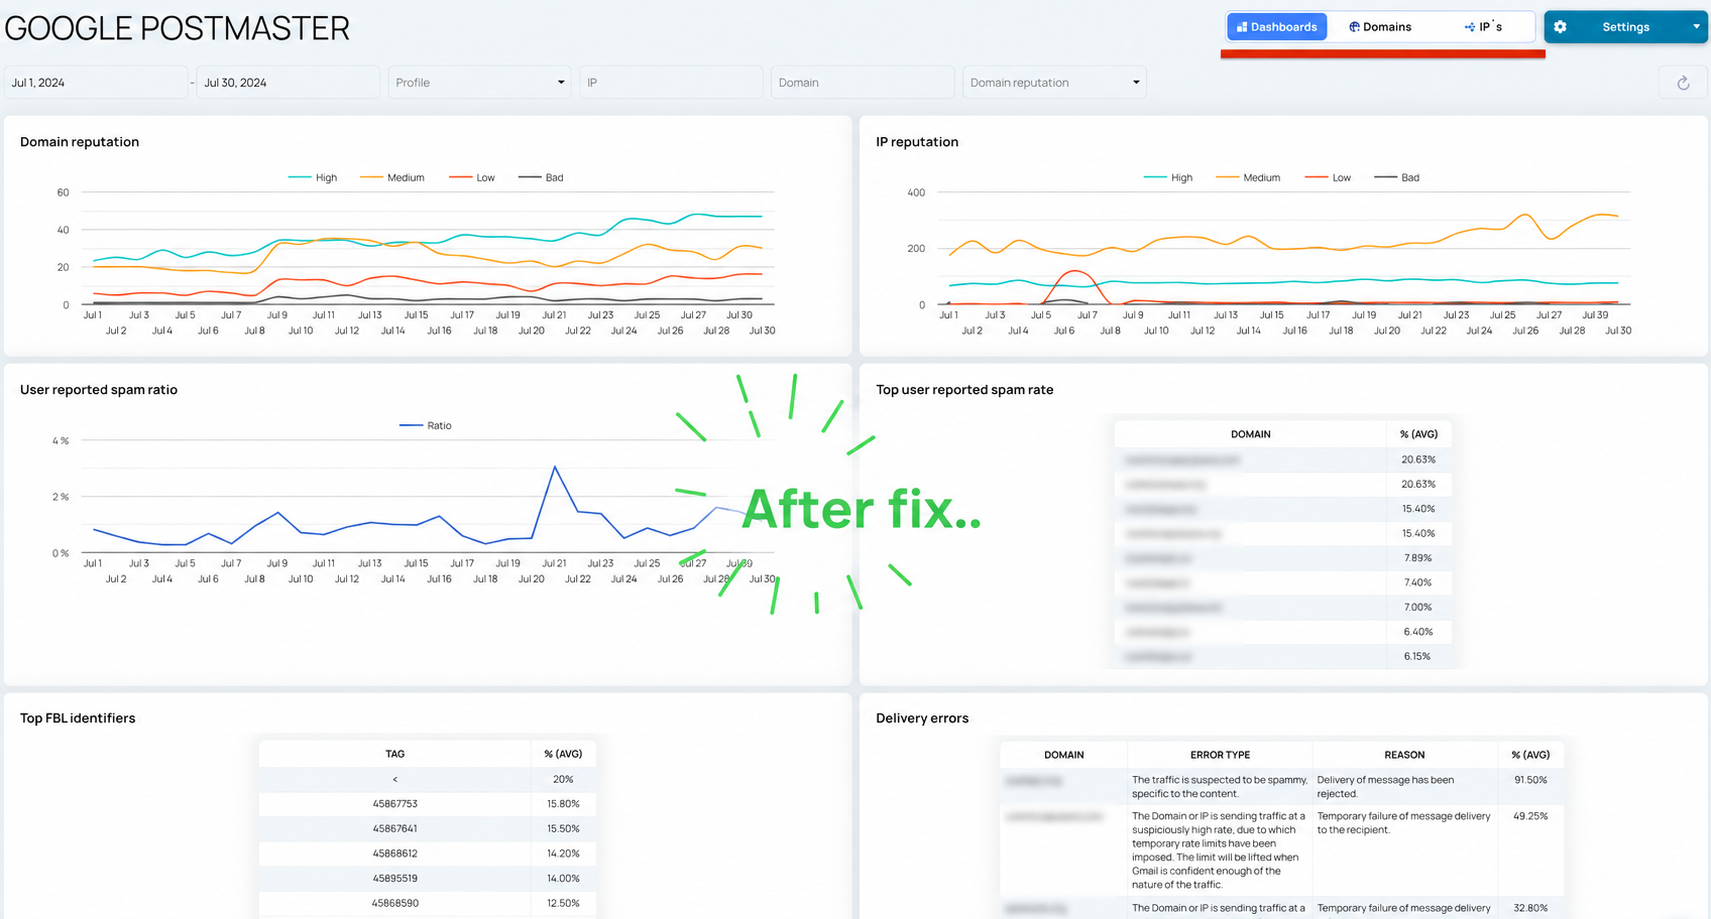Image resolution: width=1711 pixels, height=919 pixels.
Task: Click ERROR TYPE header in Delivery errors
Action: pyautogui.click(x=1220, y=755)
